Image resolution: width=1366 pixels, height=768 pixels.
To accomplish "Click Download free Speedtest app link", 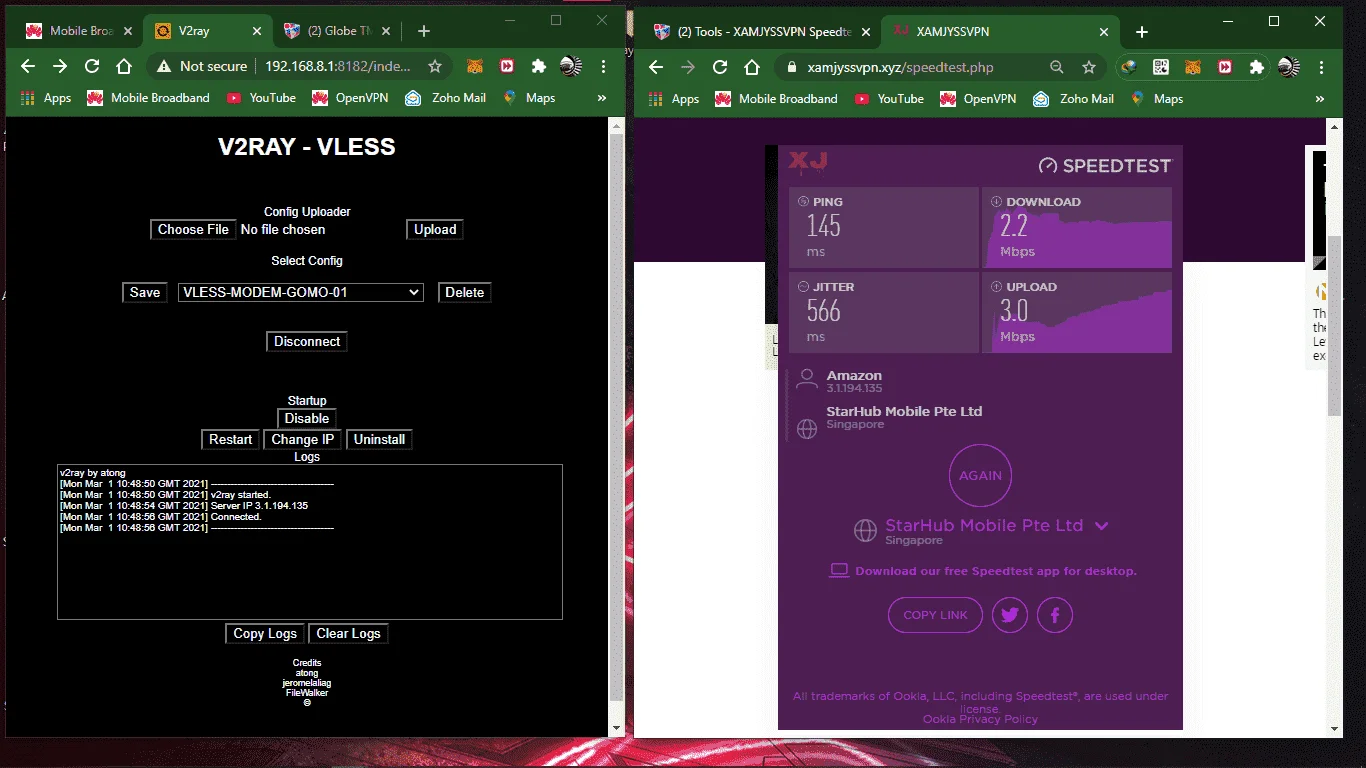I will (x=983, y=571).
